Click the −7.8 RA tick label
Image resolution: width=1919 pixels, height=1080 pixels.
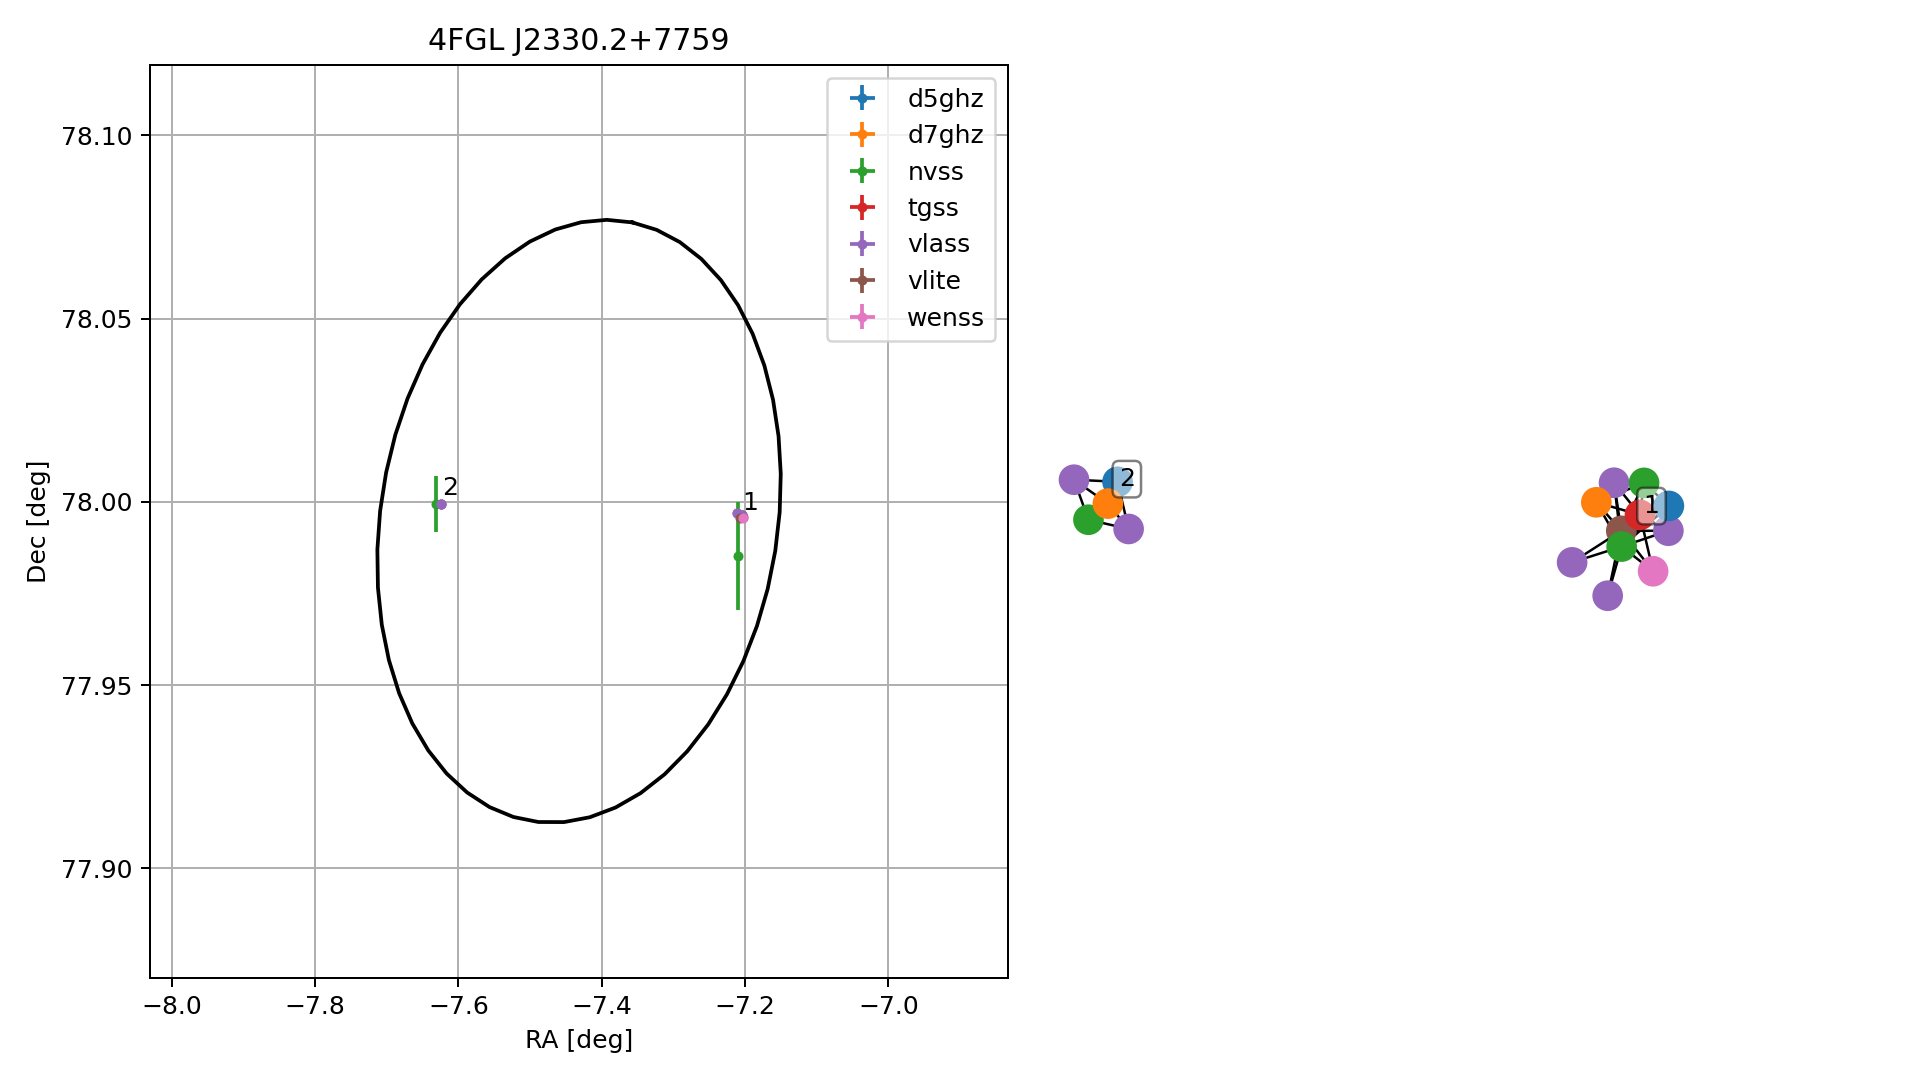tap(315, 1005)
